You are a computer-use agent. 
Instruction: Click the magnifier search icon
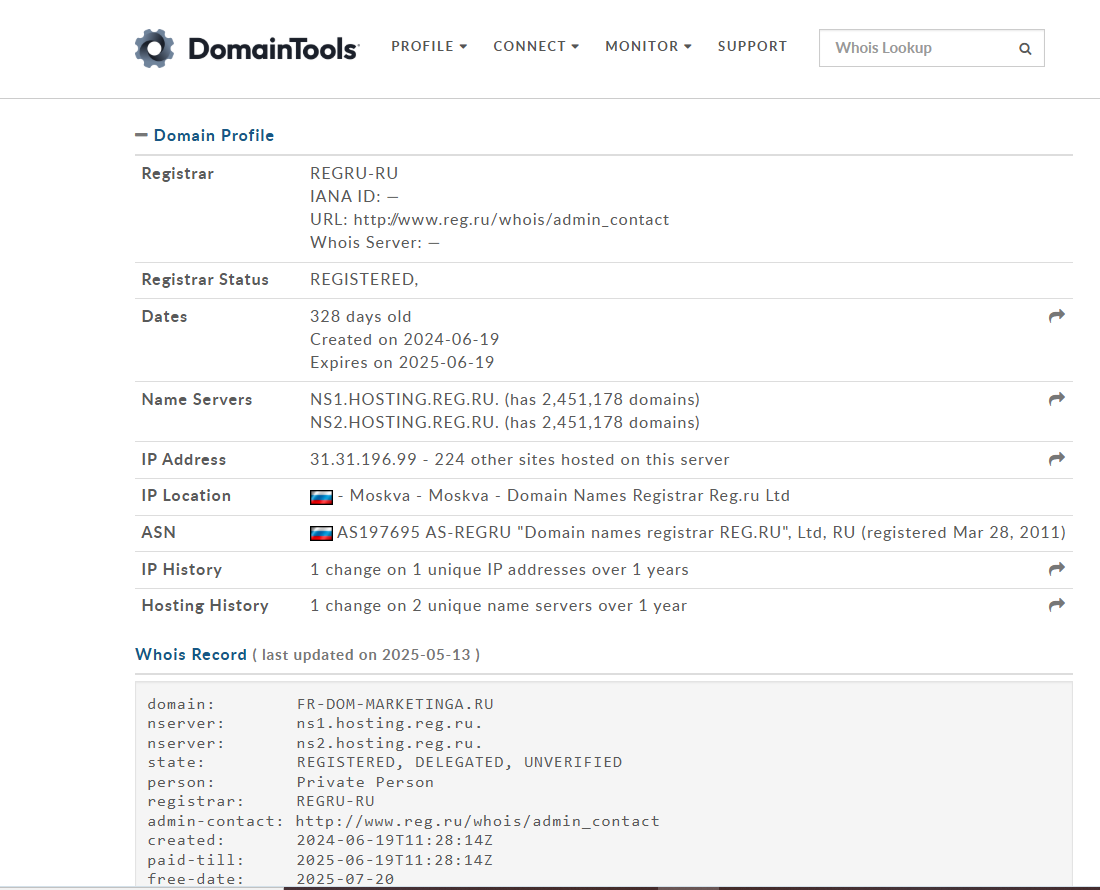[1025, 48]
